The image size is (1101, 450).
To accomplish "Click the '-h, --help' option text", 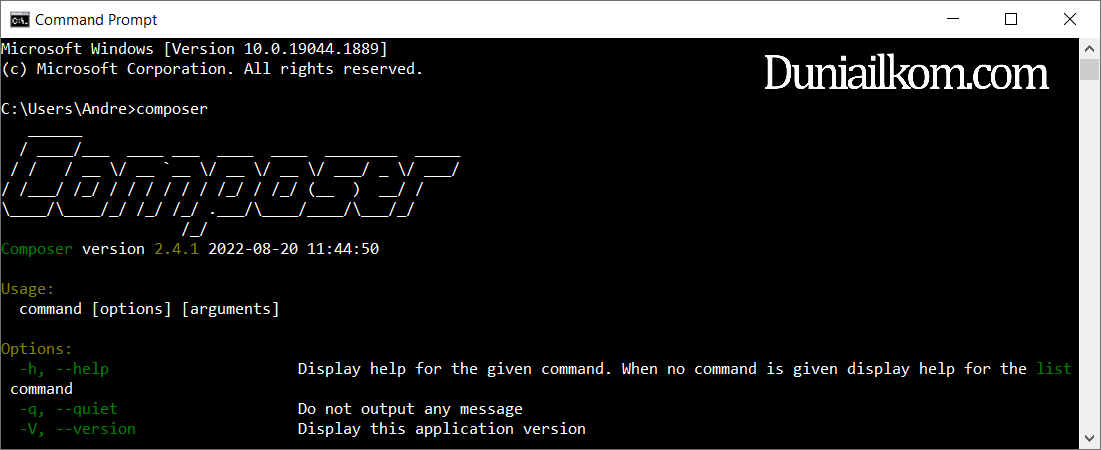I will (65, 369).
